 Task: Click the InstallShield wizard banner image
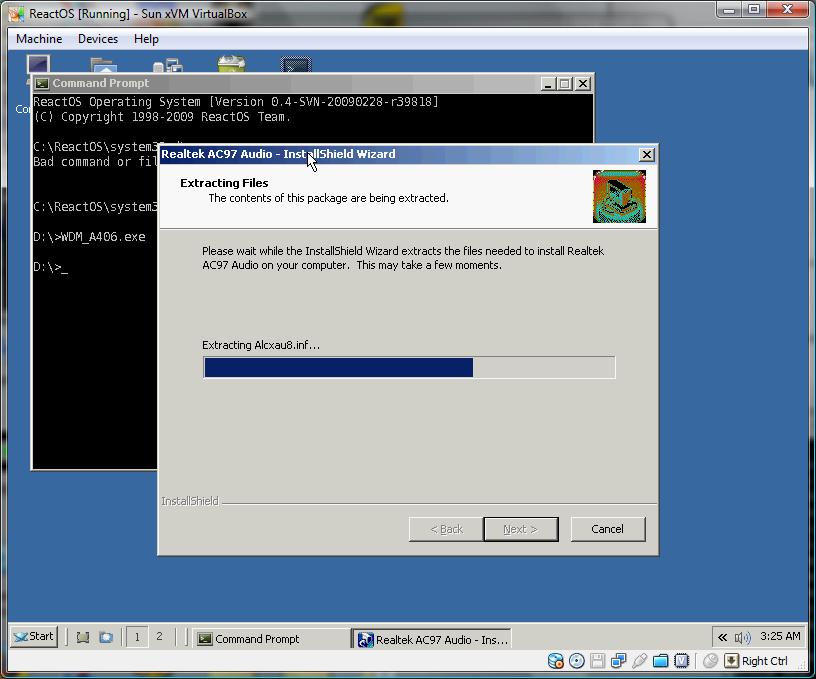click(x=619, y=196)
